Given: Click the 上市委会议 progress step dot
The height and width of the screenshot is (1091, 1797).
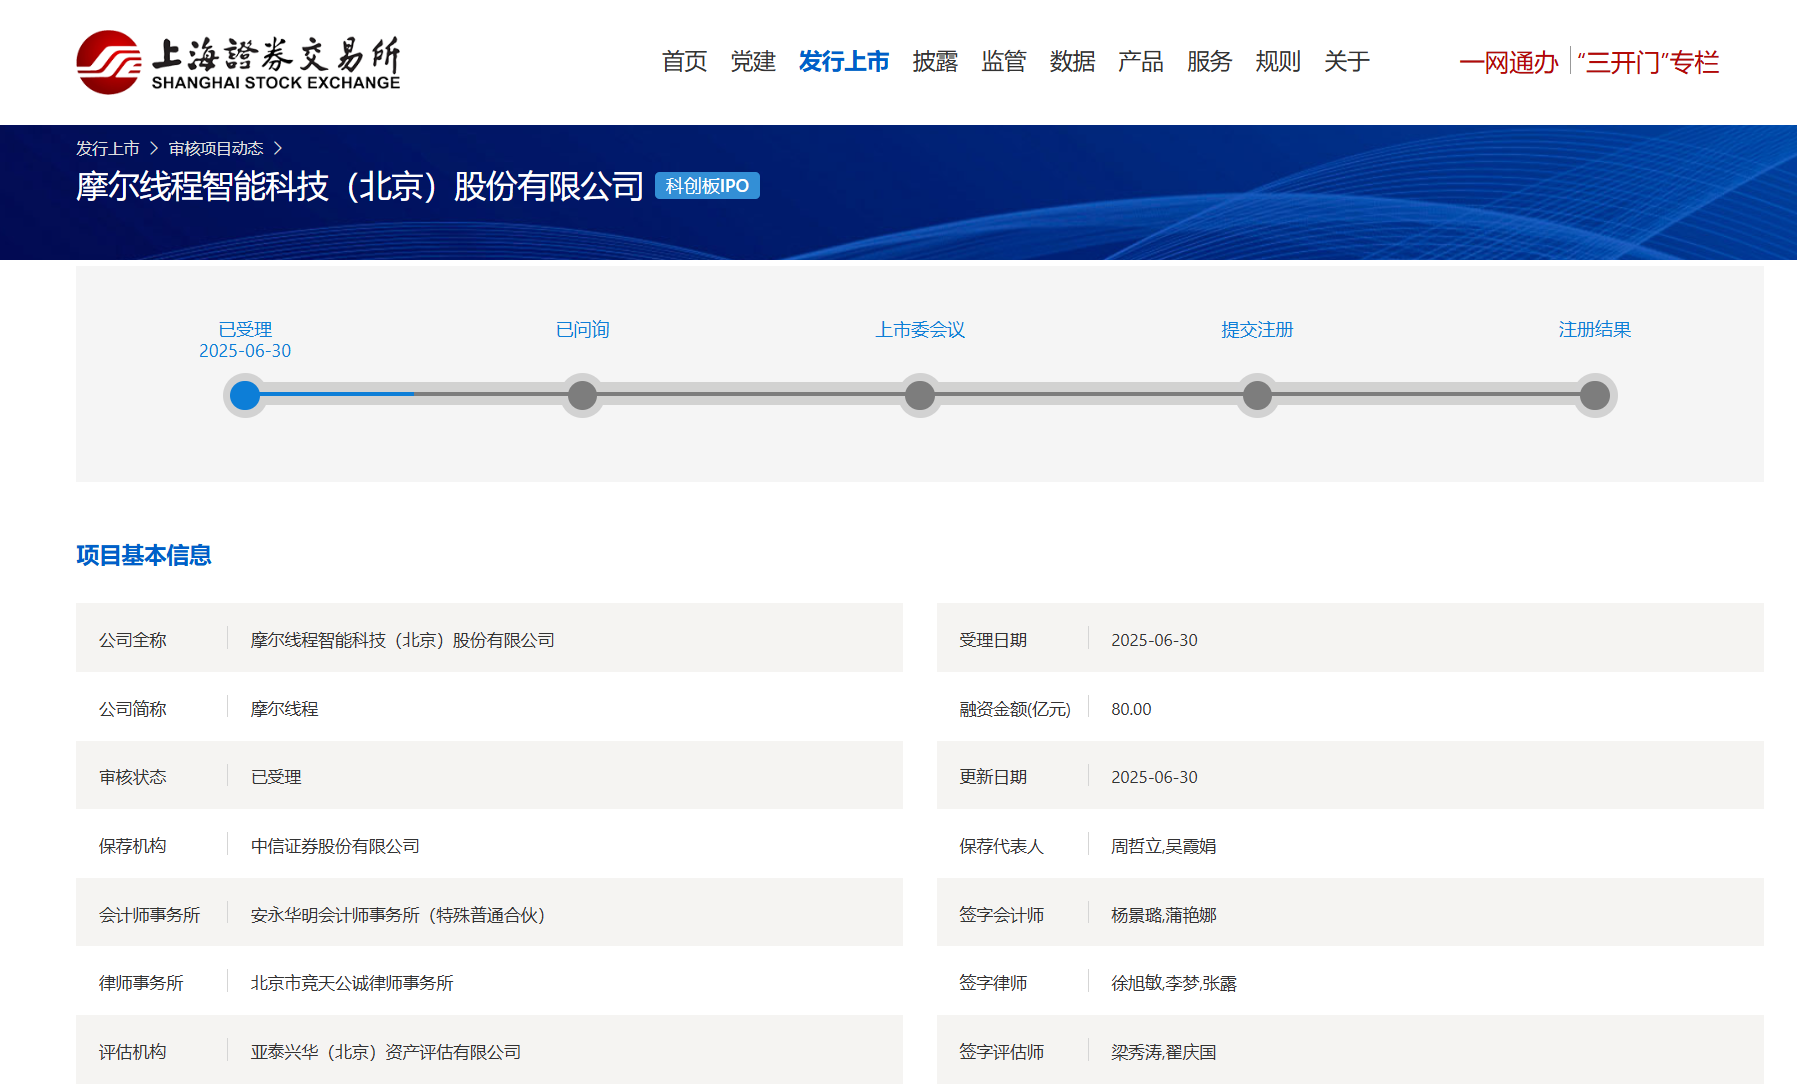Looking at the screenshot, I should coord(920,396).
